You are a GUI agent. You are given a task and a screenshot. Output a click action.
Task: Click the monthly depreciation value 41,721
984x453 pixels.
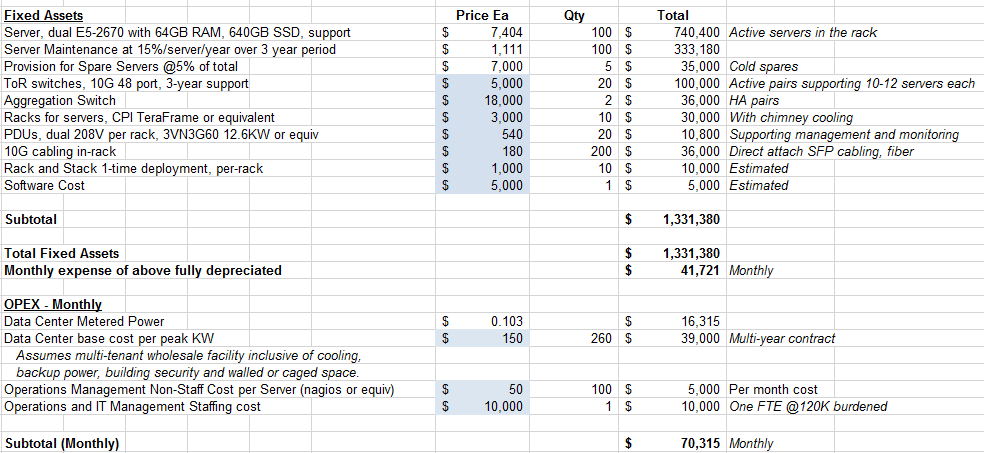coord(673,270)
